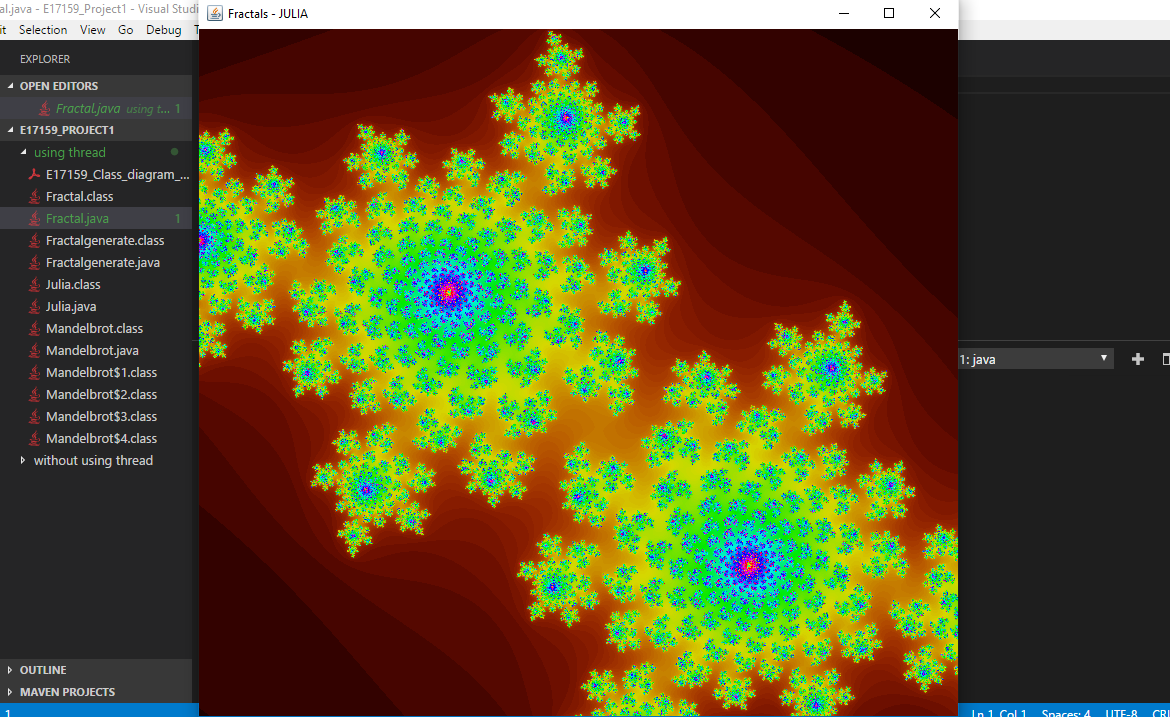Open the "1: java" terminal dropdown
Image resolution: width=1170 pixels, height=717 pixels.
point(1104,358)
